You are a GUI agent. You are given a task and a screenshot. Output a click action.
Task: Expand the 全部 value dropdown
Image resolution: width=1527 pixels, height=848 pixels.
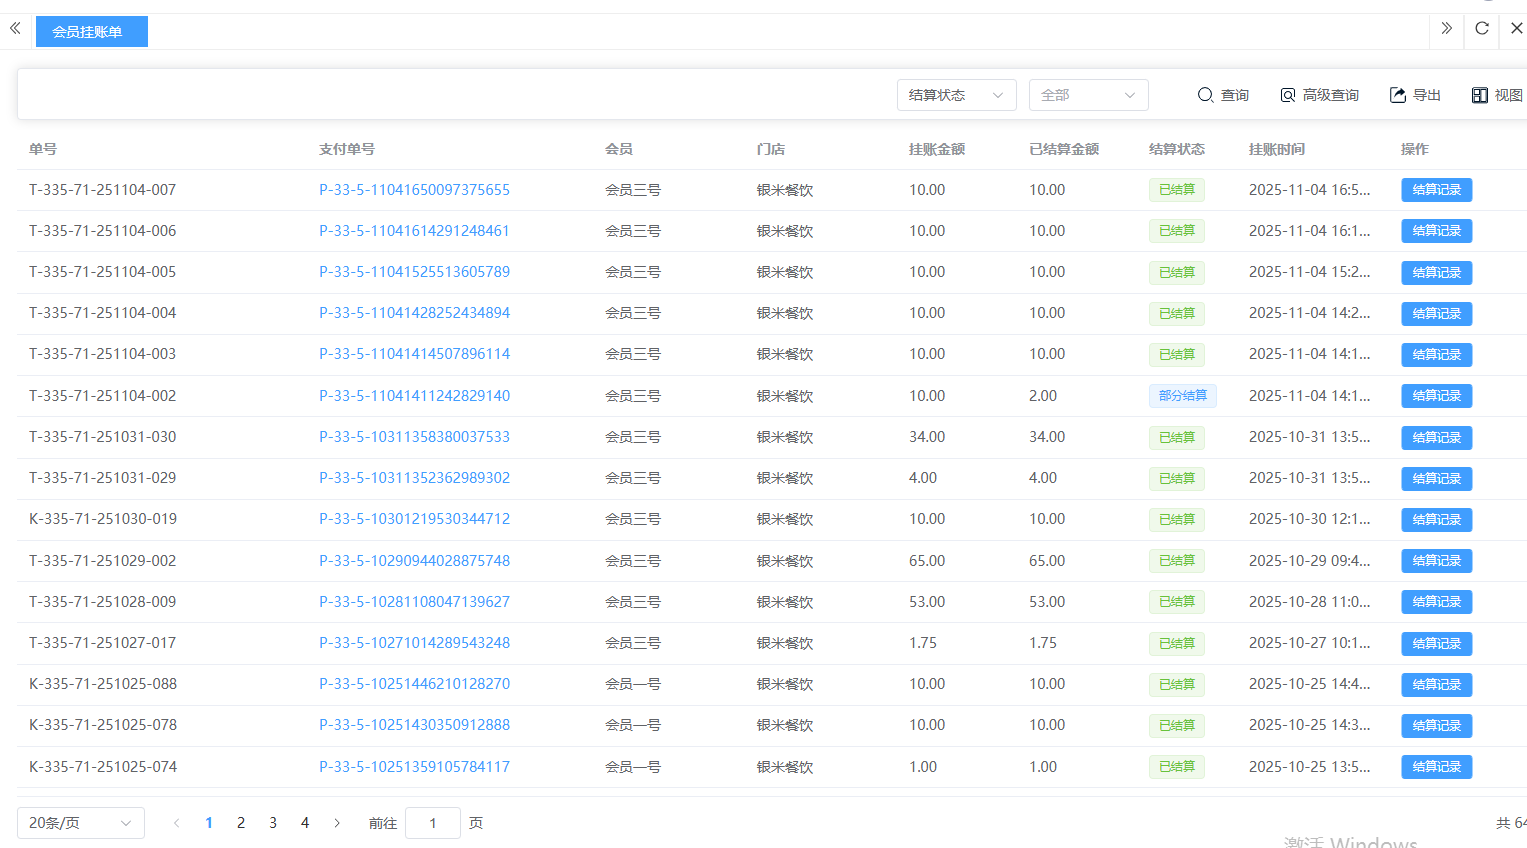point(1088,95)
